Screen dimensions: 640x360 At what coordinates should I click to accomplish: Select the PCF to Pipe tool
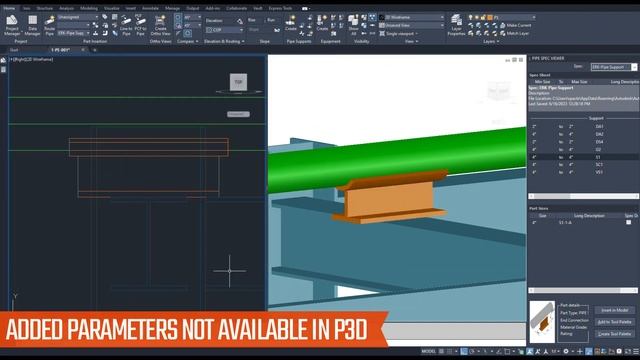[x=140, y=25]
